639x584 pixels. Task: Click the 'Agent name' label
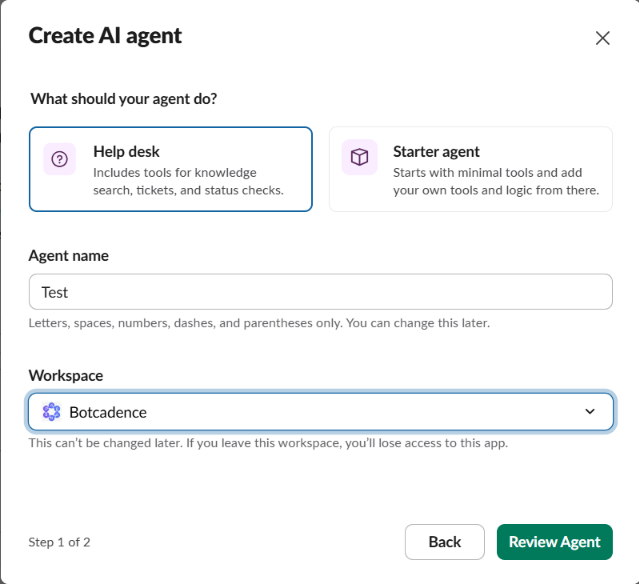pyautogui.click(x=68, y=256)
